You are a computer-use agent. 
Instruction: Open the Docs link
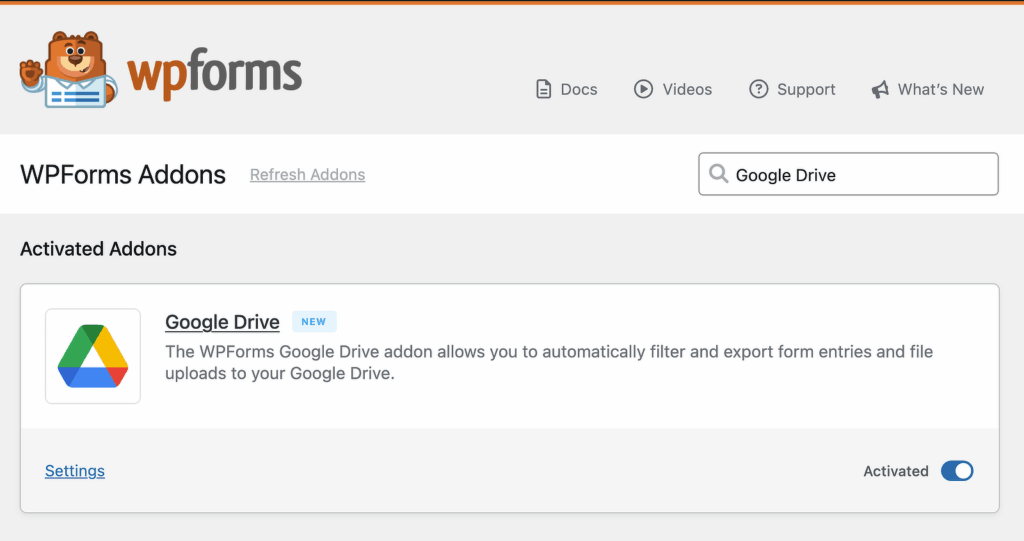pyautogui.click(x=579, y=90)
